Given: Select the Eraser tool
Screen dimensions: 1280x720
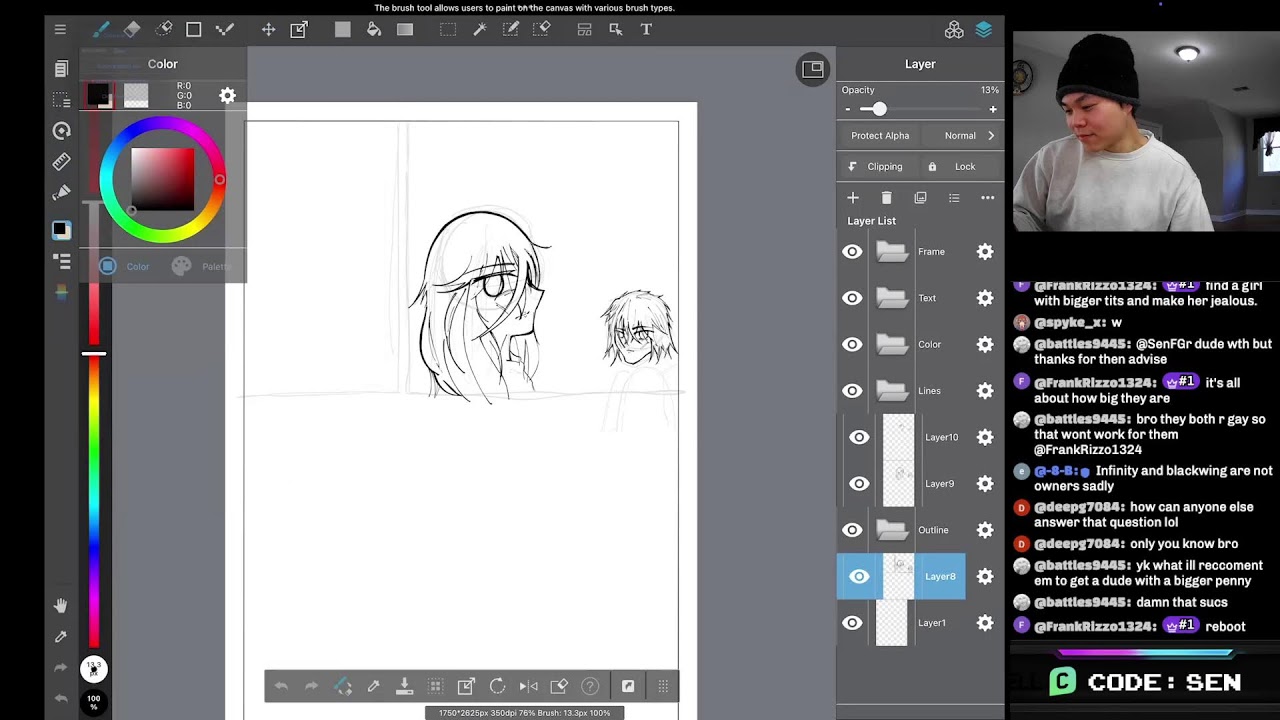Looking at the screenshot, I should [132, 30].
